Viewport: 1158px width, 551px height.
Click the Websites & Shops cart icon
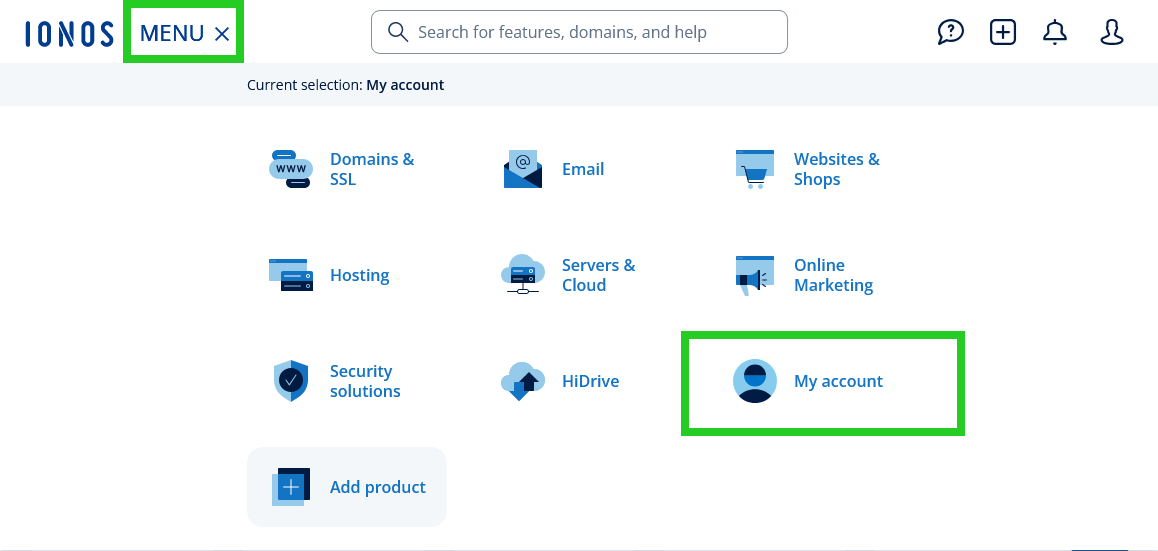755,169
